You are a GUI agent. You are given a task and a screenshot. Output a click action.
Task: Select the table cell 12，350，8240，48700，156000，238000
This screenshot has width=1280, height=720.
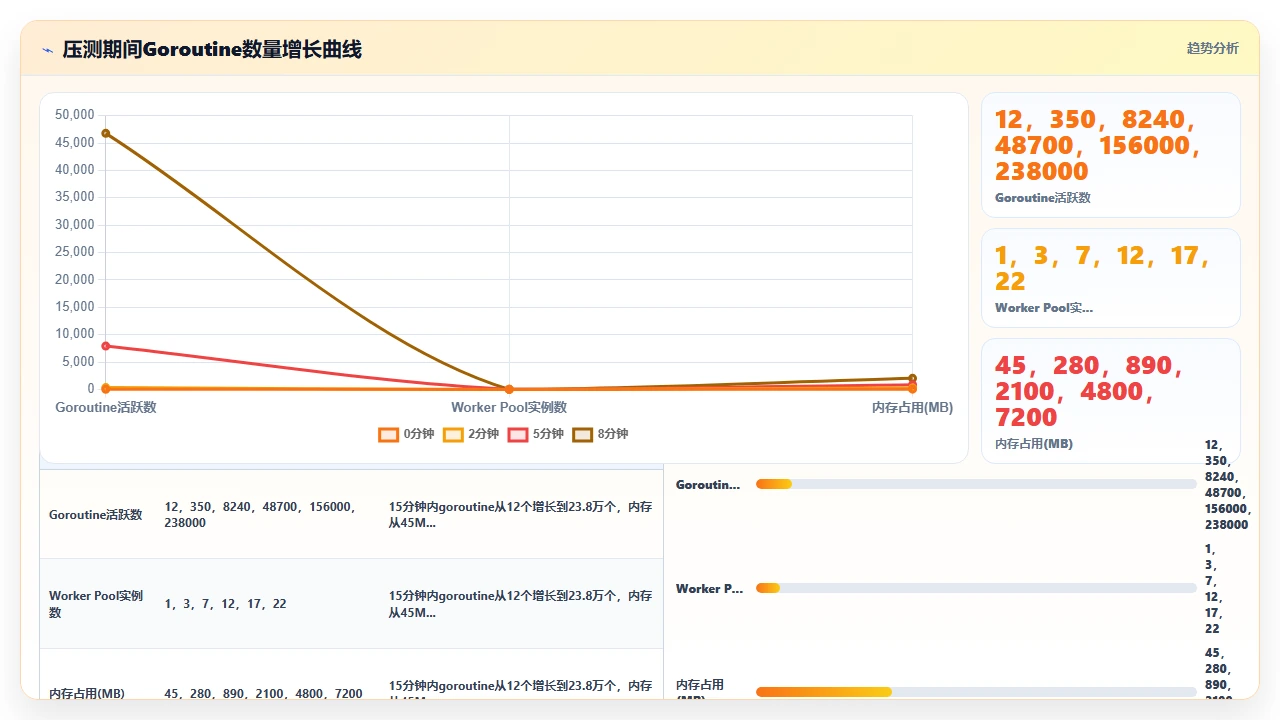(267, 515)
